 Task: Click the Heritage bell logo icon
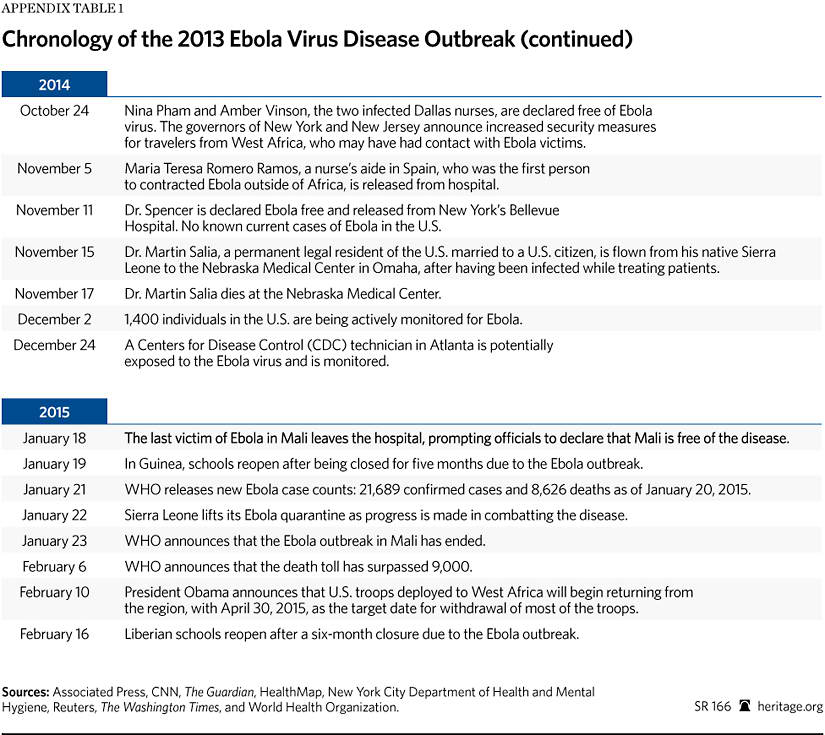[744, 707]
